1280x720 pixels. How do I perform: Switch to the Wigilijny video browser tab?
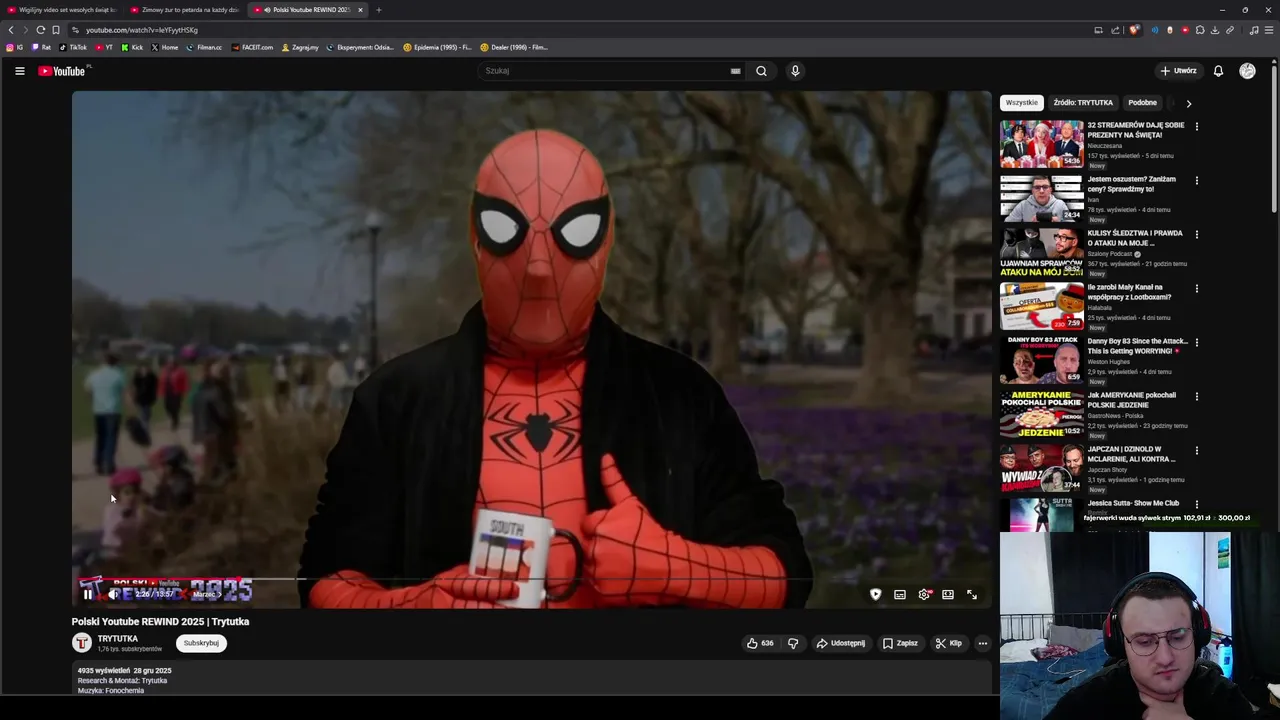[x=63, y=10]
